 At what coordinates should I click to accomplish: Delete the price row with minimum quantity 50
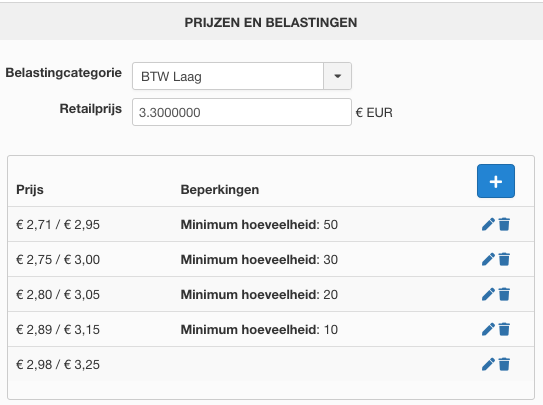504,224
